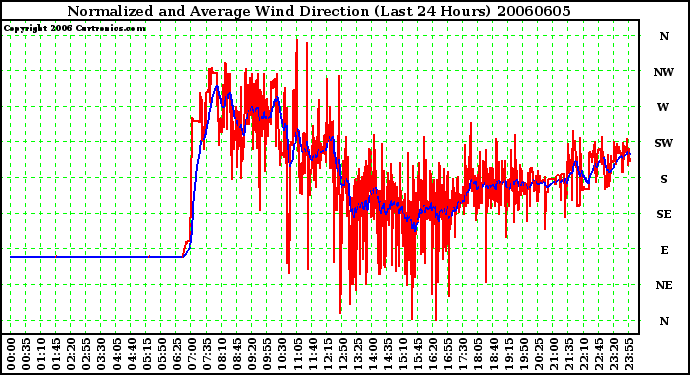Click the 03:30 time label

point(101,354)
